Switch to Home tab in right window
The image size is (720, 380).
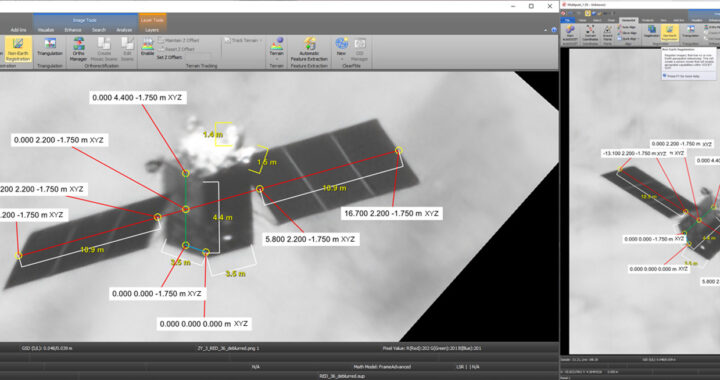pos(582,20)
